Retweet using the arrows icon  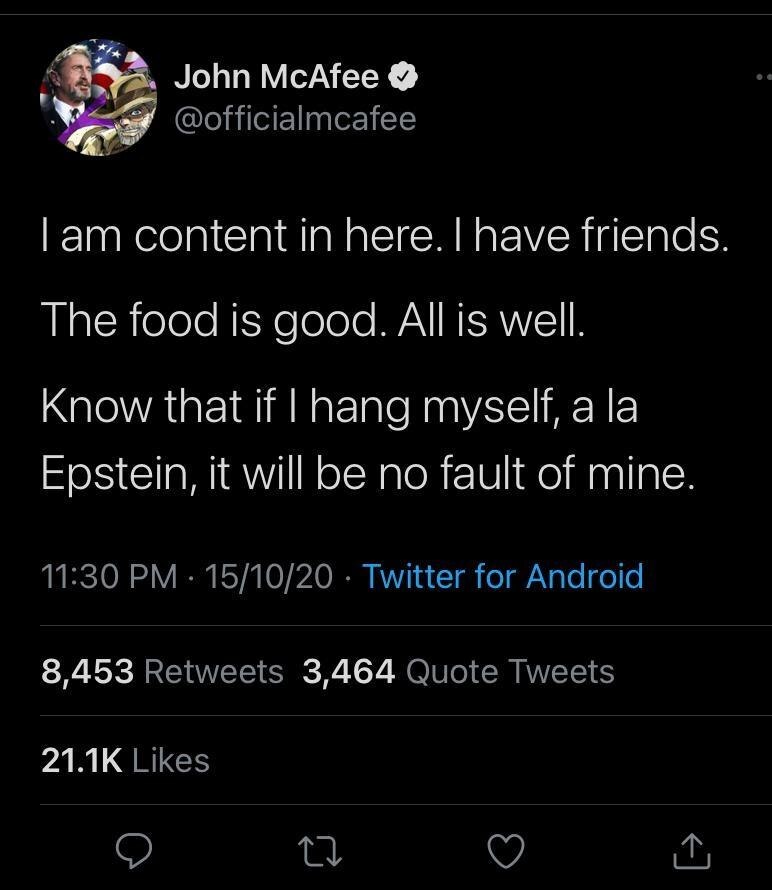pos(320,851)
